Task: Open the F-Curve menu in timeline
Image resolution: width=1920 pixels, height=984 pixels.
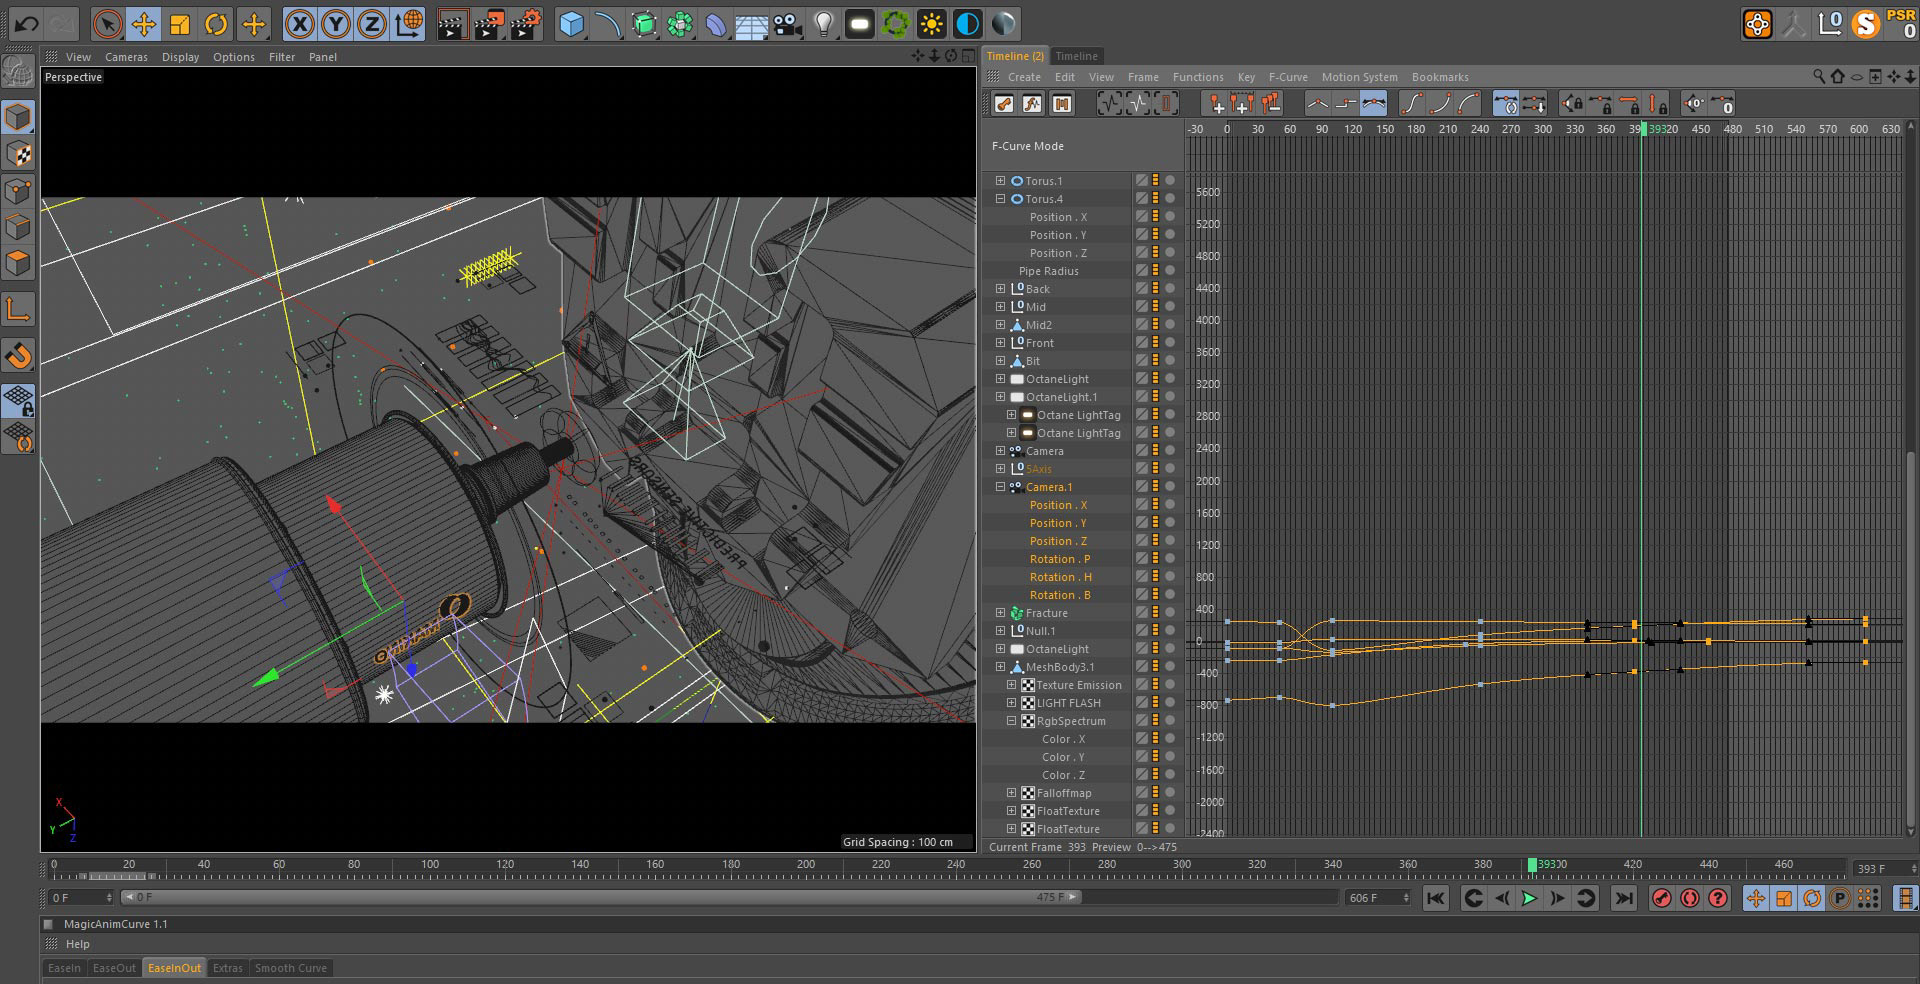Action: (1287, 77)
